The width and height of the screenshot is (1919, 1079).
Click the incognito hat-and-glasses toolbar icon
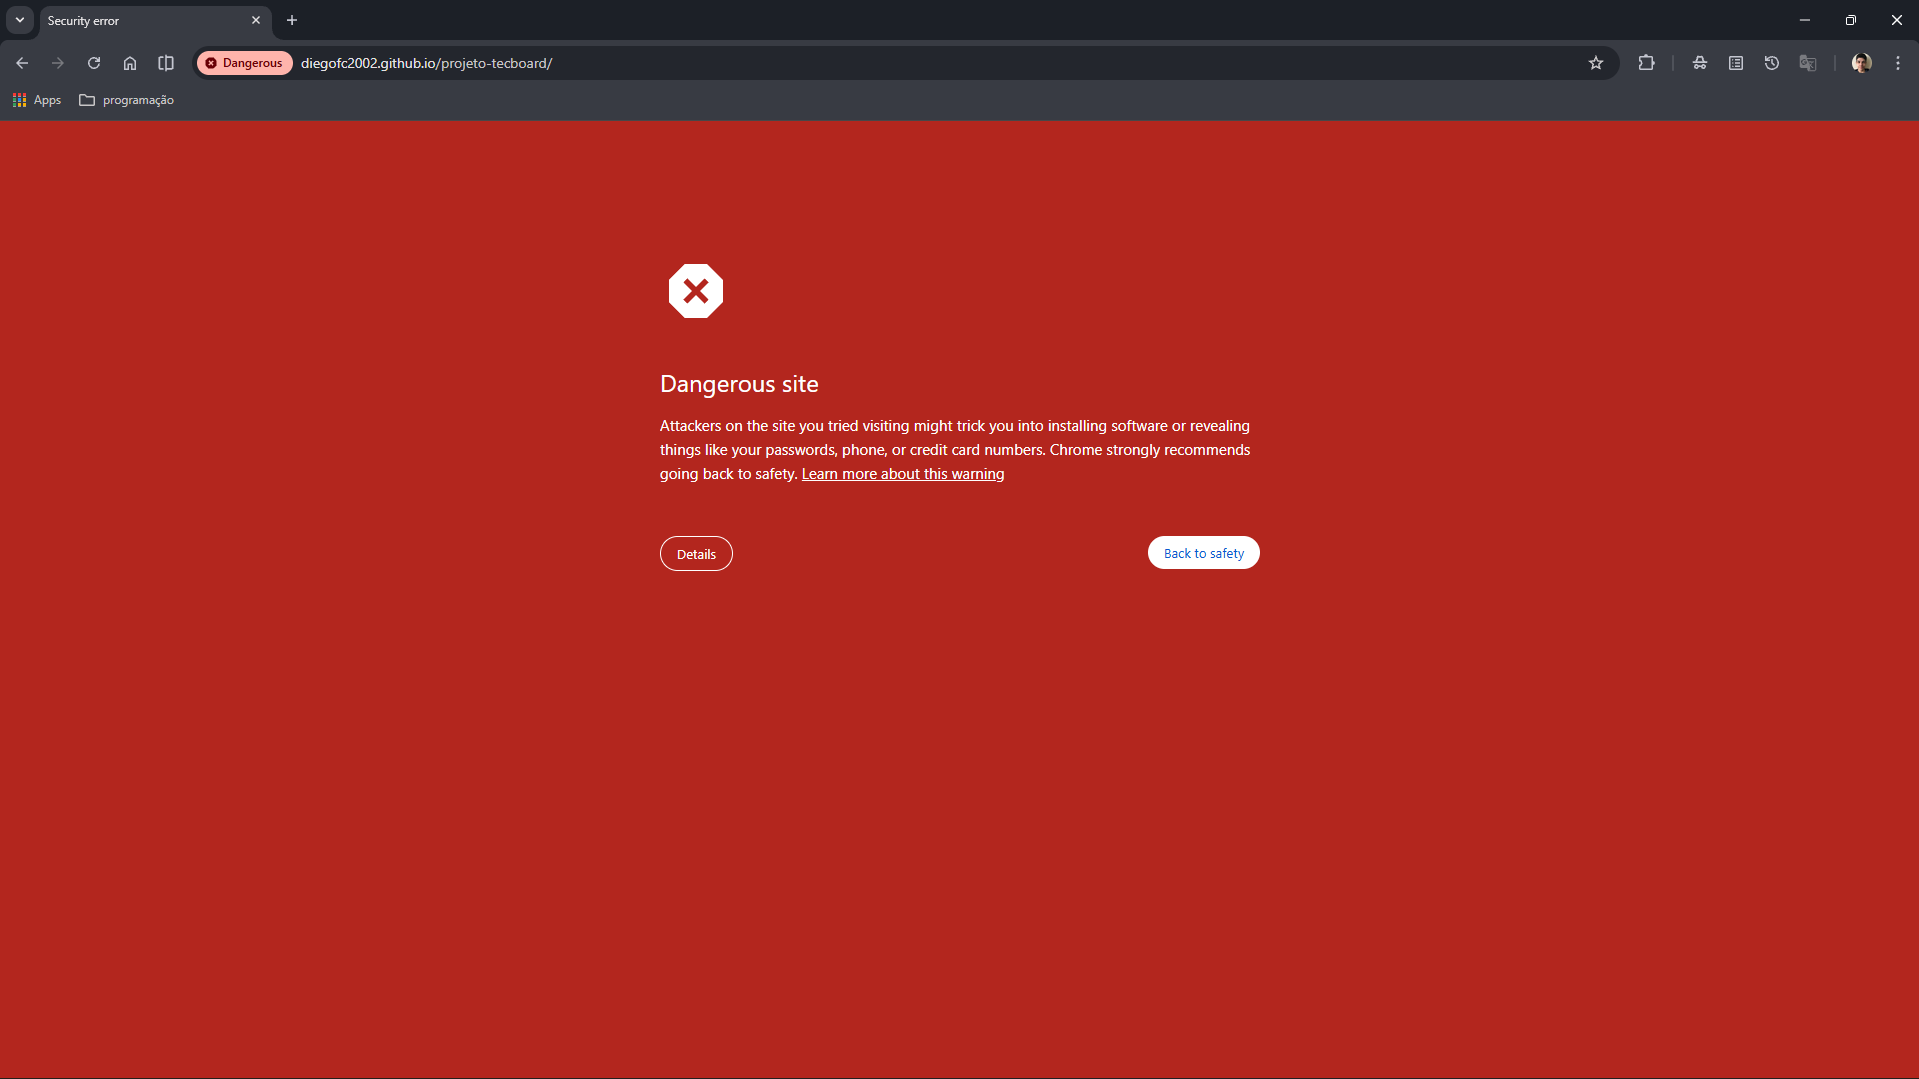pos(1700,63)
